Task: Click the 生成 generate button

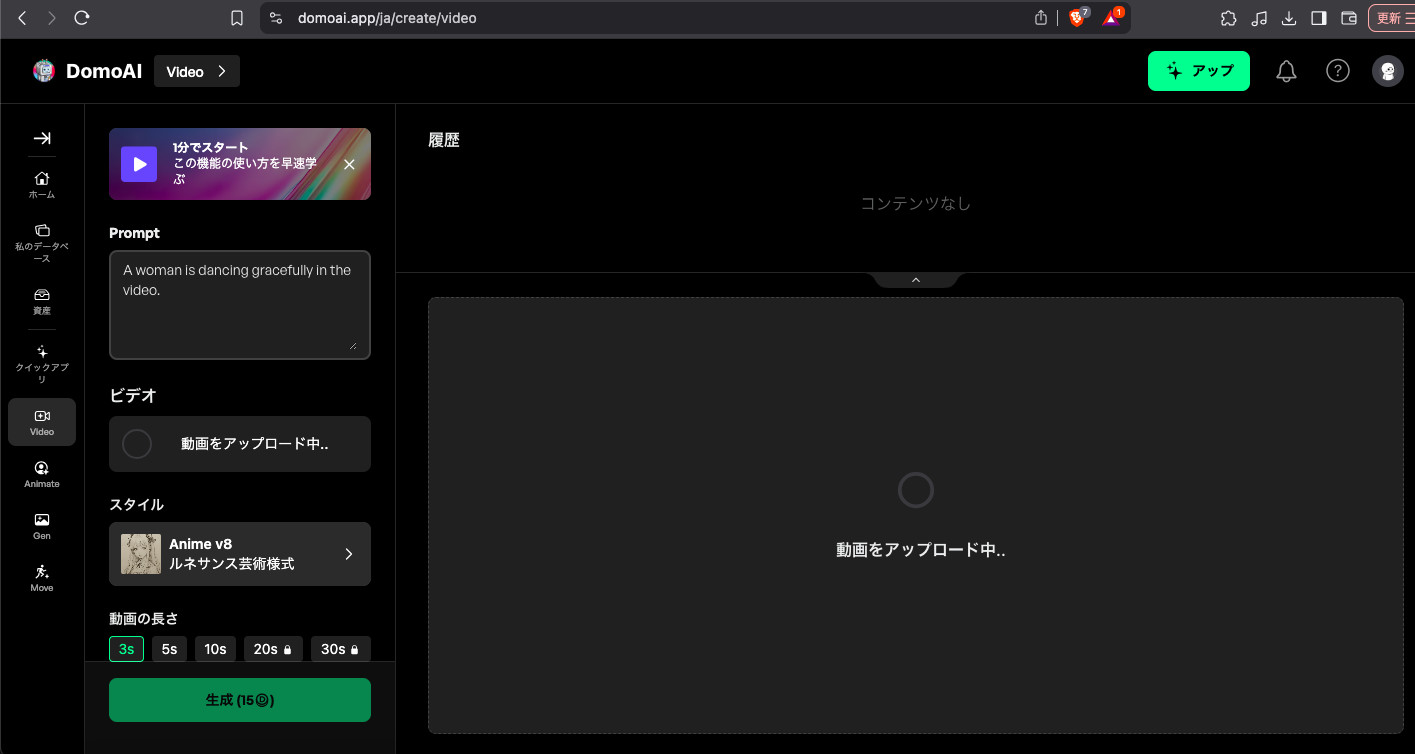Action: [x=240, y=700]
